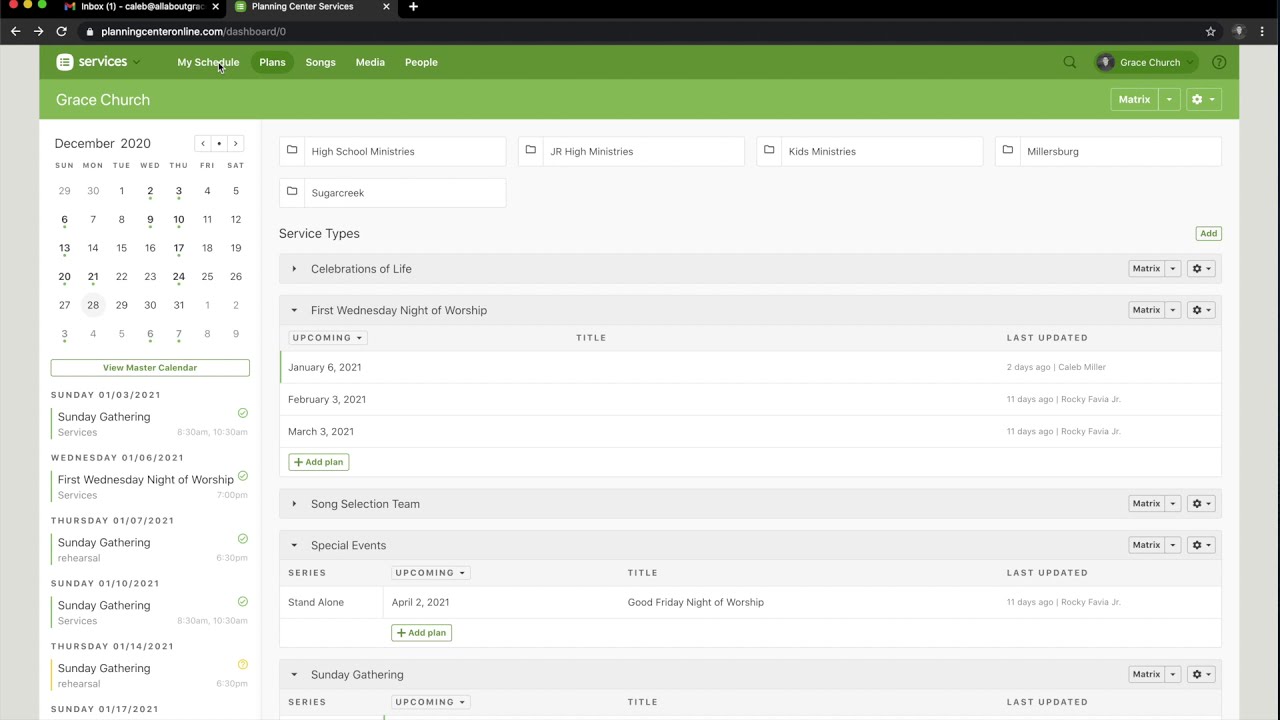Click browser back arrow
The height and width of the screenshot is (720, 1280).
[15, 31]
